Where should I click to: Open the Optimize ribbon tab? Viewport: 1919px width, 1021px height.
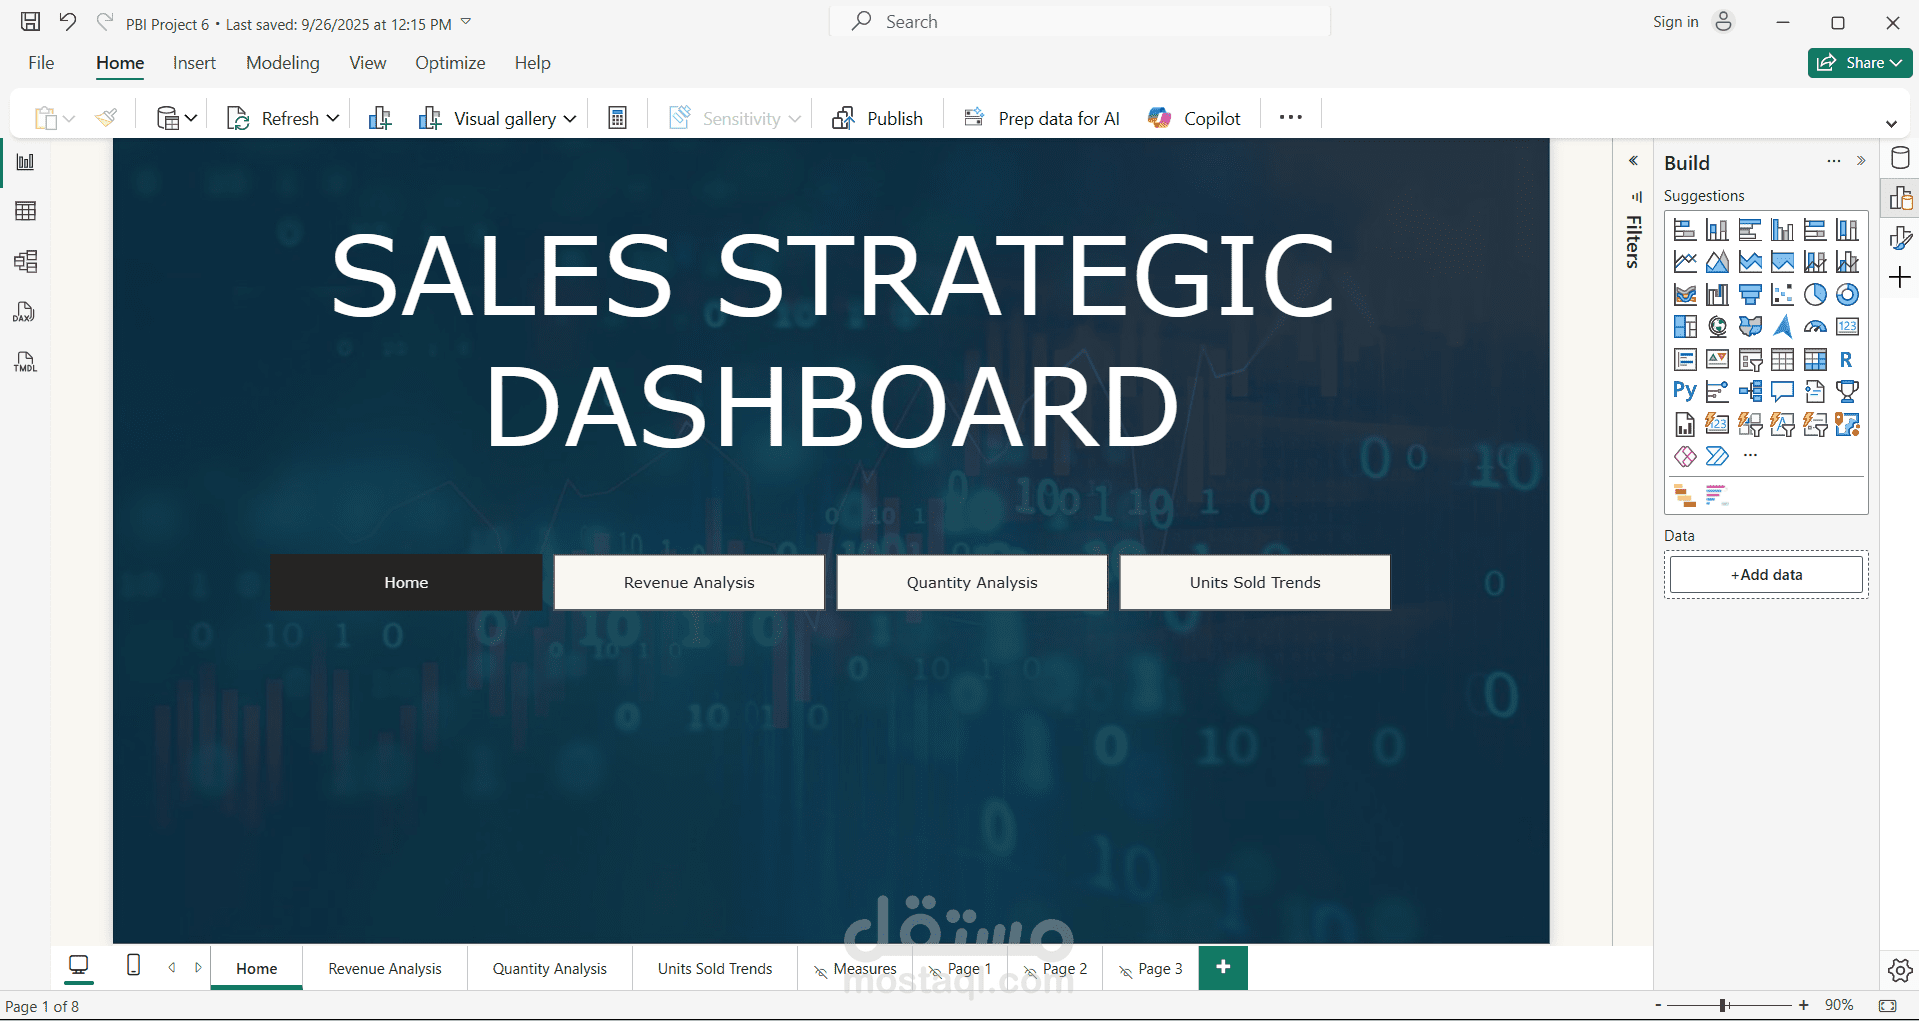click(x=450, y=63)
